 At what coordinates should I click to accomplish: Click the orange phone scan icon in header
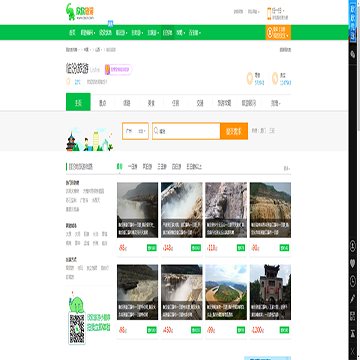pyautogui.click(x=269, y=14)
